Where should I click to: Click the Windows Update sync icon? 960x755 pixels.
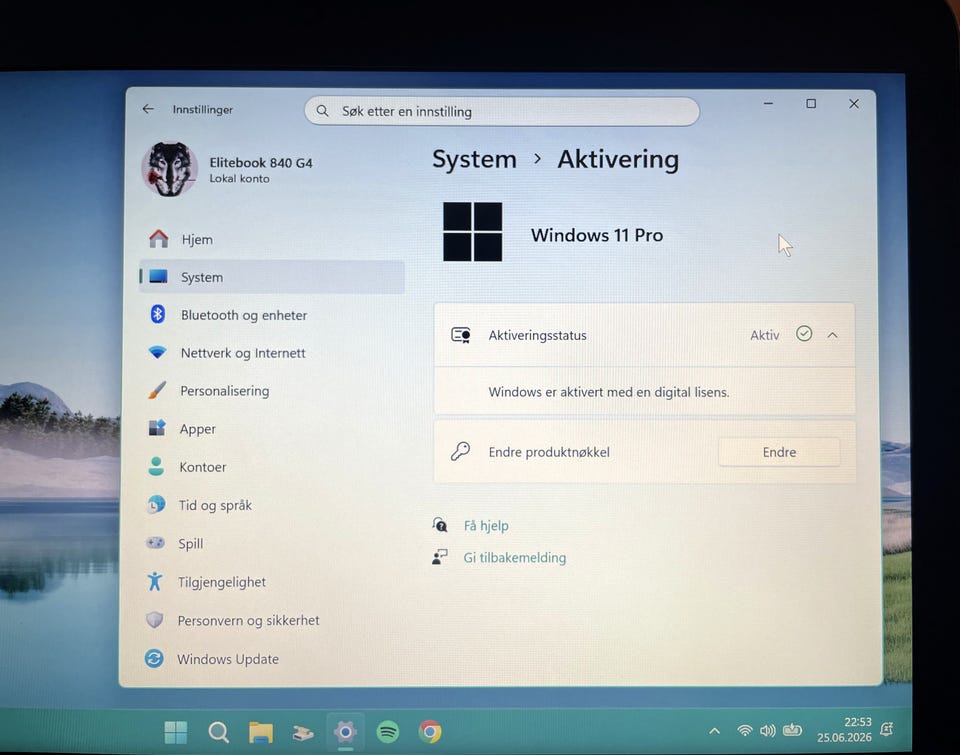[x=154, y=658]
